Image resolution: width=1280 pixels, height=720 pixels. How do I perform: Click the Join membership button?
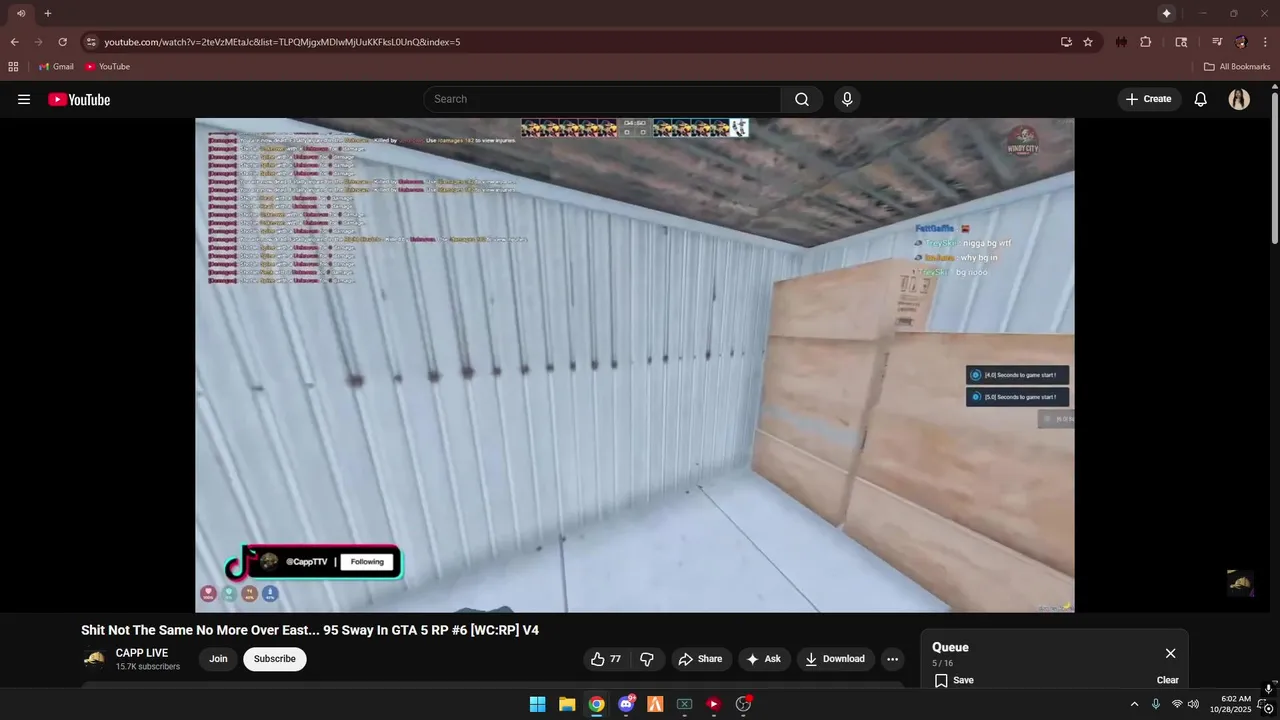click(x=218, y=659)
